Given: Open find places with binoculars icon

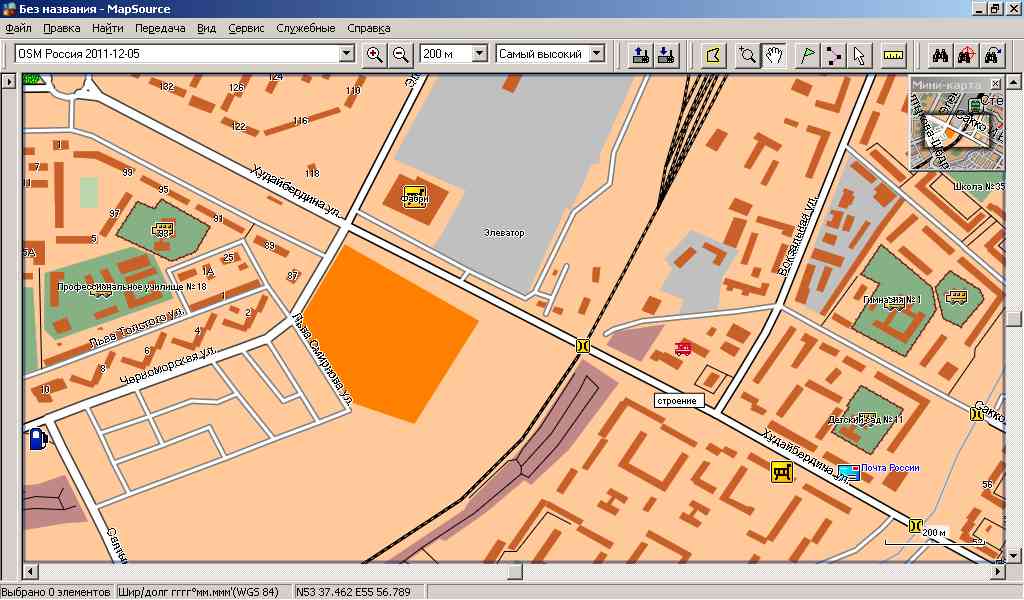Looking at the screenshot, I should (939, 54).
